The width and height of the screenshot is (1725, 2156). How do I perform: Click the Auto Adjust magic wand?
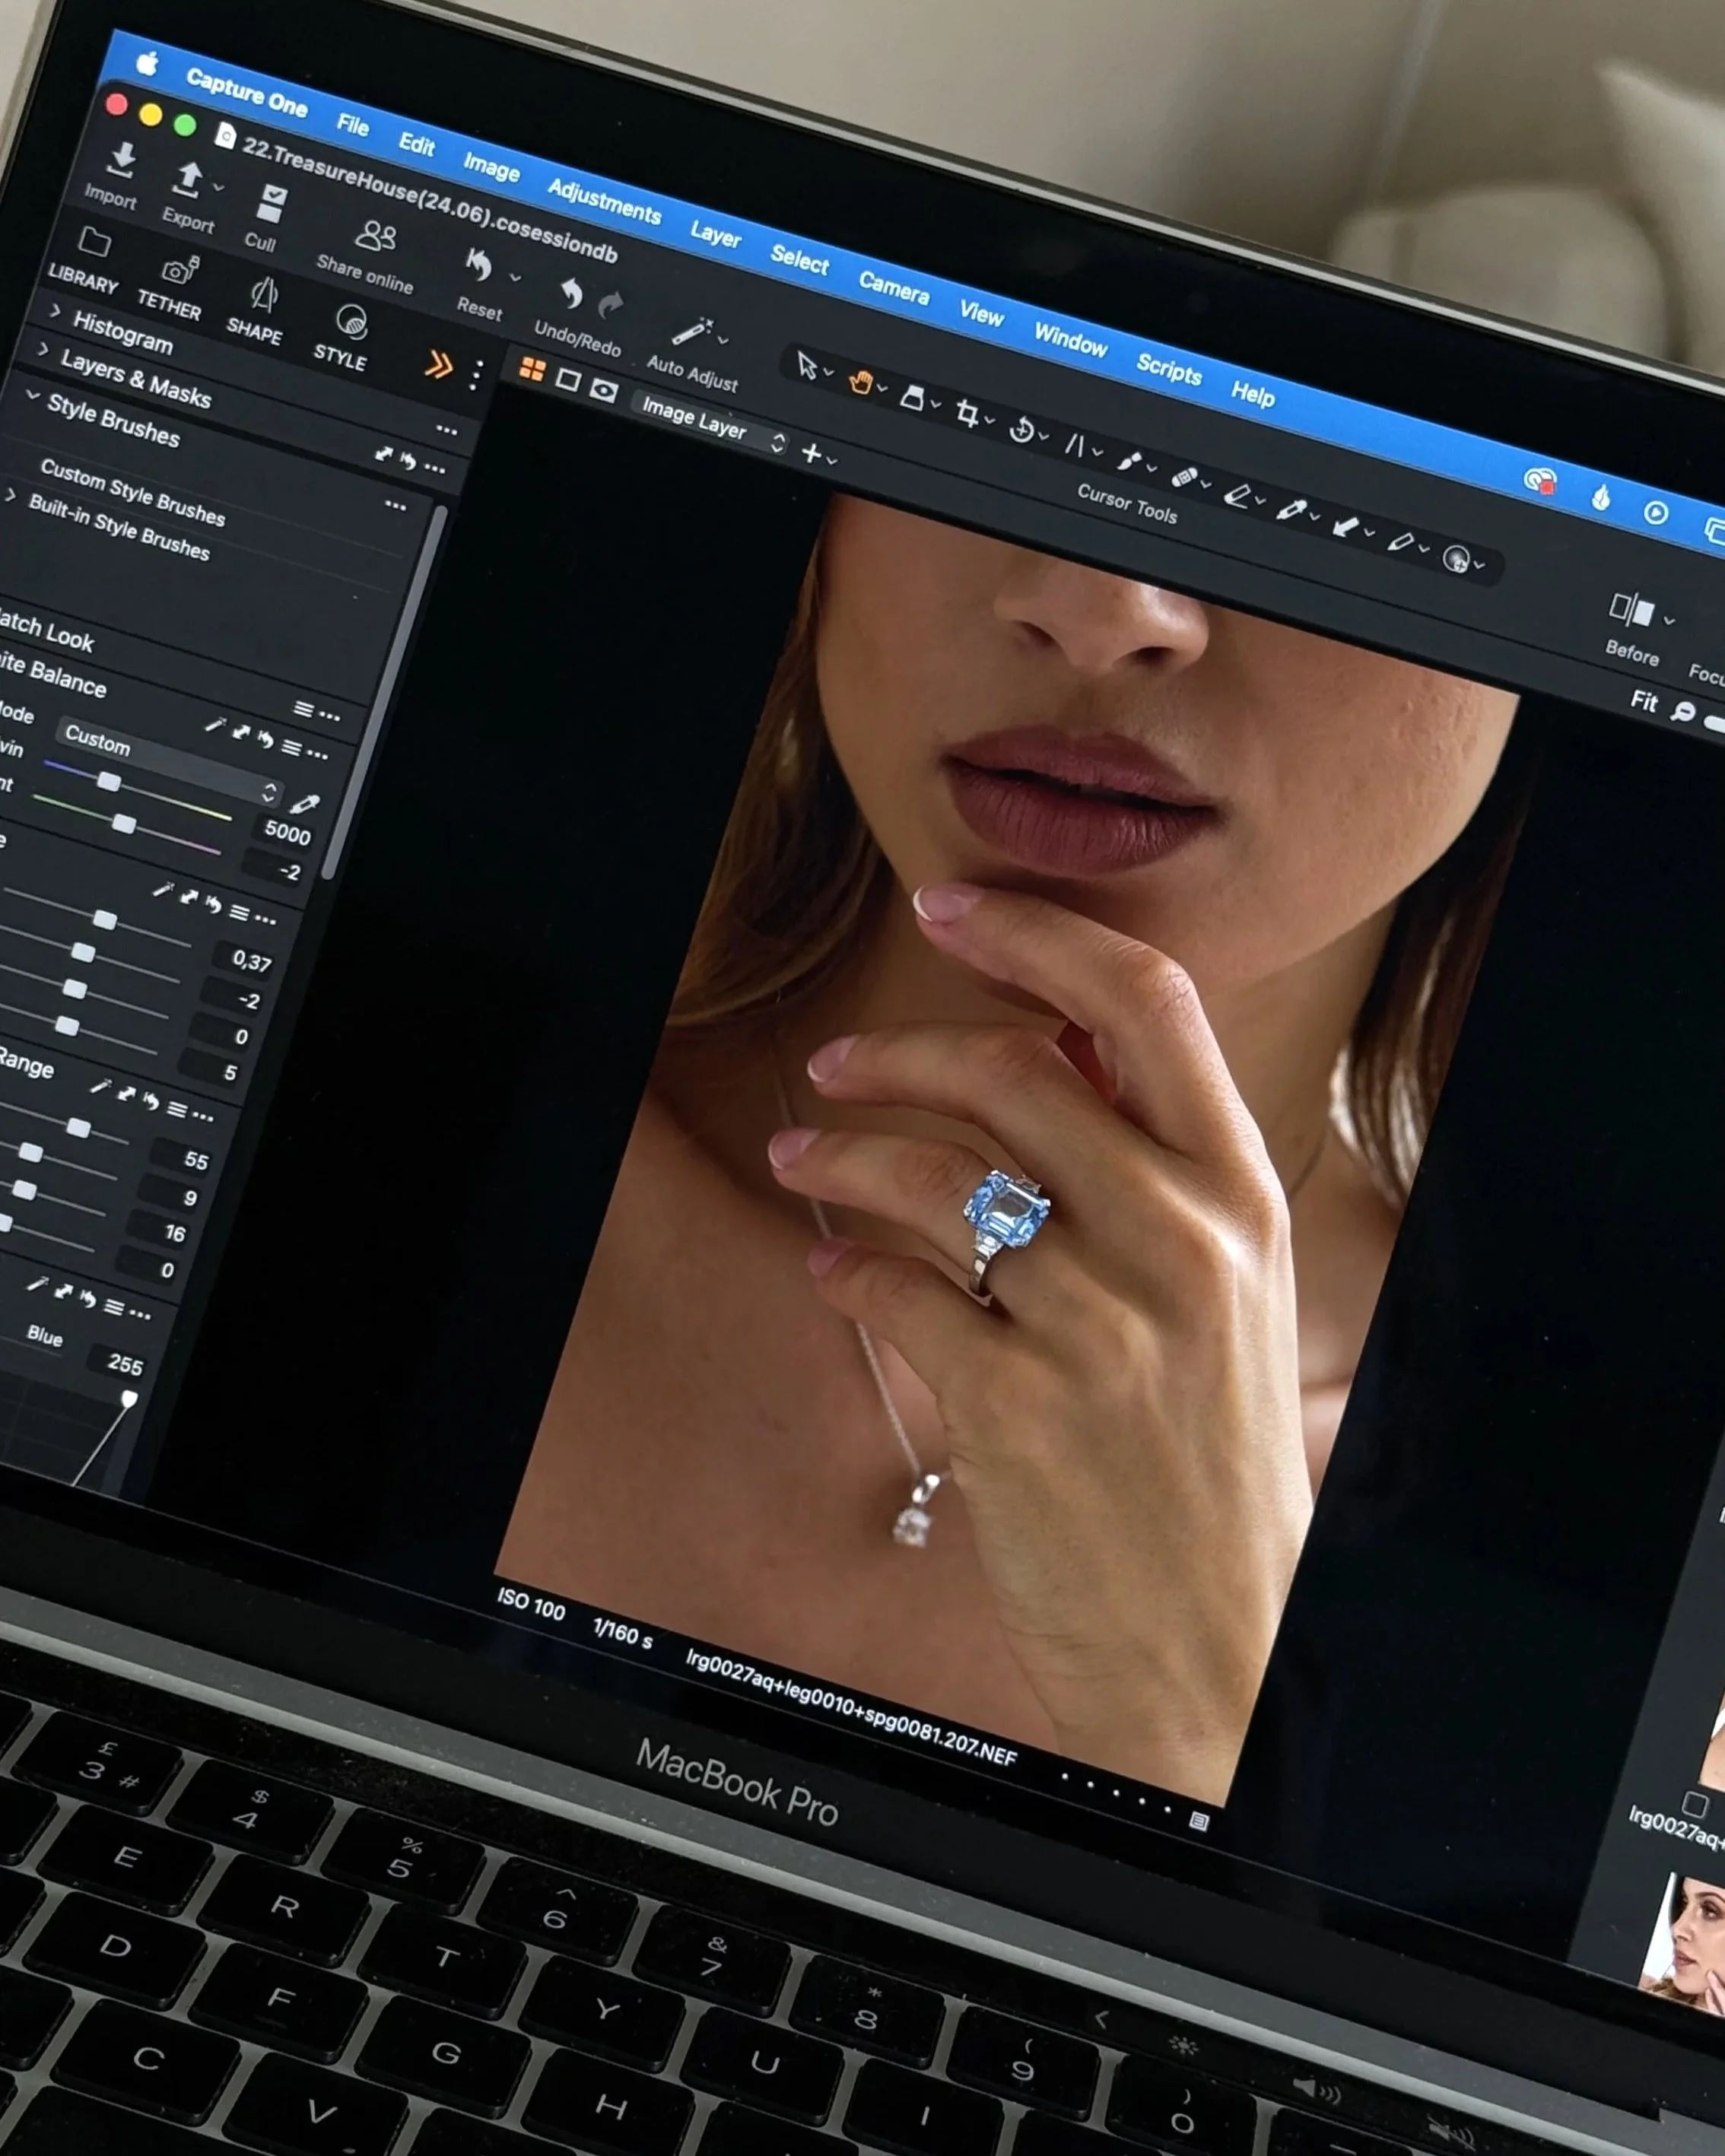click(691, 332)
